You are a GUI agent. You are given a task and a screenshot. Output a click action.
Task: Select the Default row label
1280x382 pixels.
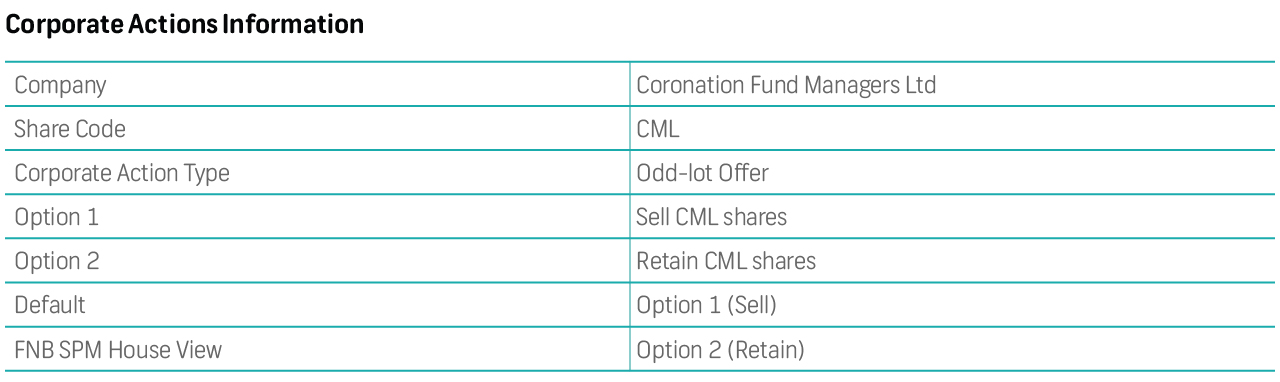(x=50, y=305)
